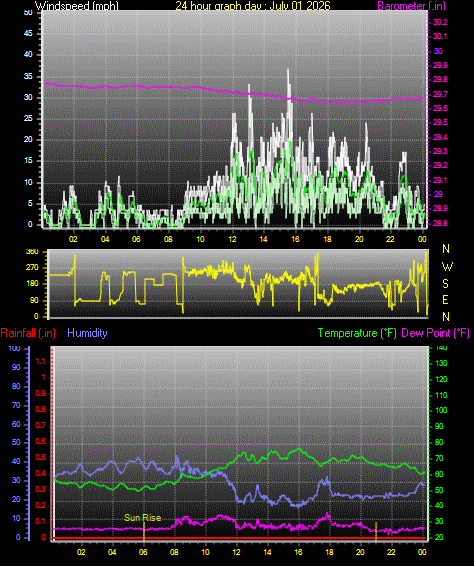Click the "Dew Point (°F)" legend label

click(435, 333)
